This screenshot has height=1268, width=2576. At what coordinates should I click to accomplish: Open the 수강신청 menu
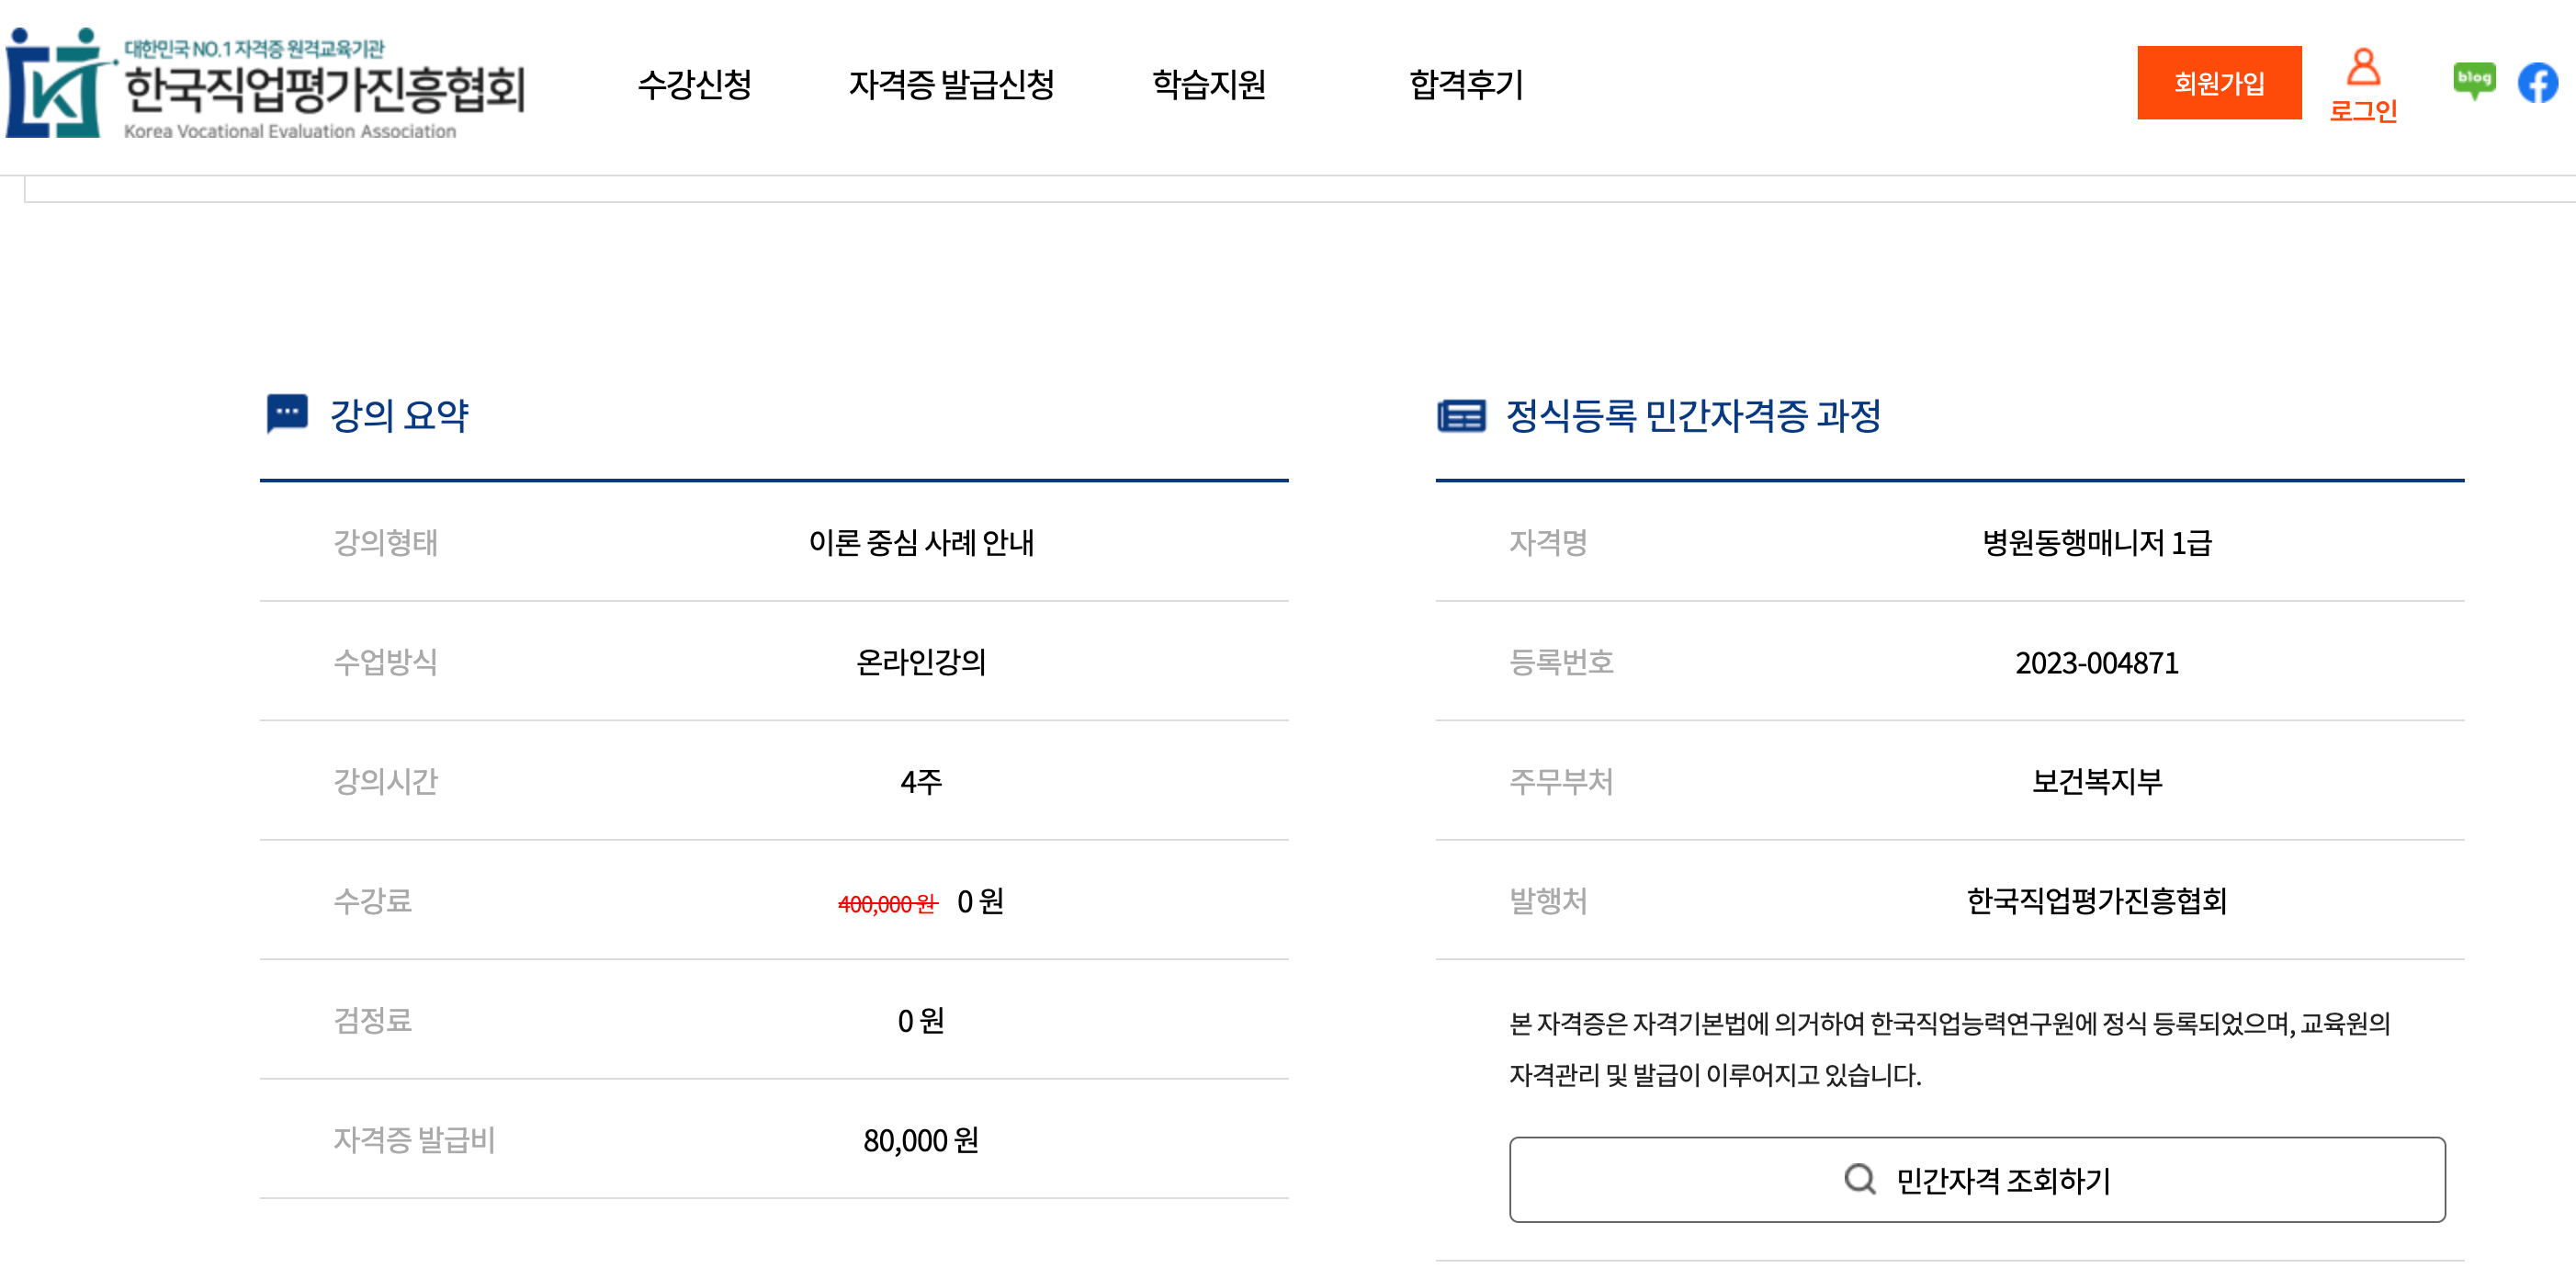click(x=697, y=85)
